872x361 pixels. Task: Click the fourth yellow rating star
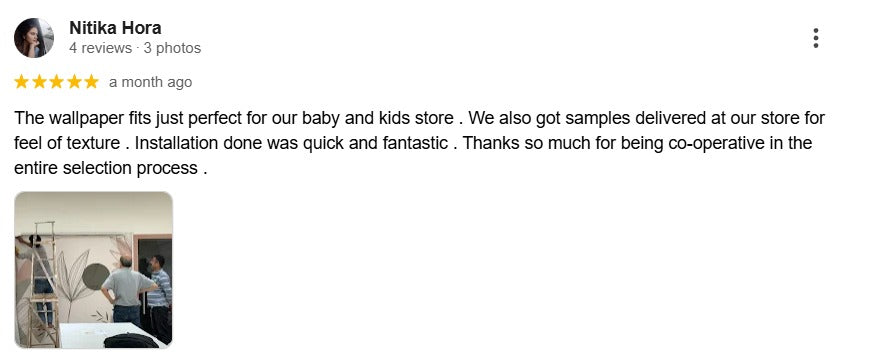tap(74, 82)
